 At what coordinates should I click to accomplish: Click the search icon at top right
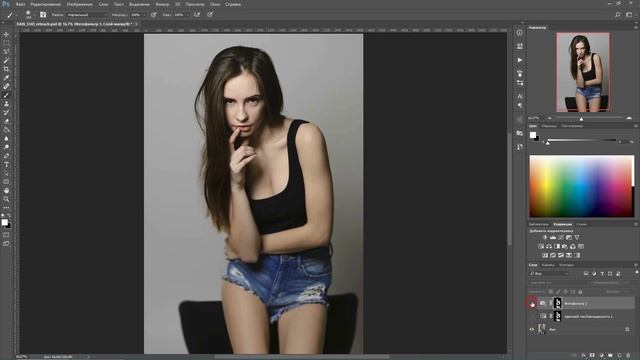pyautogui.click(x=618, y=15)
